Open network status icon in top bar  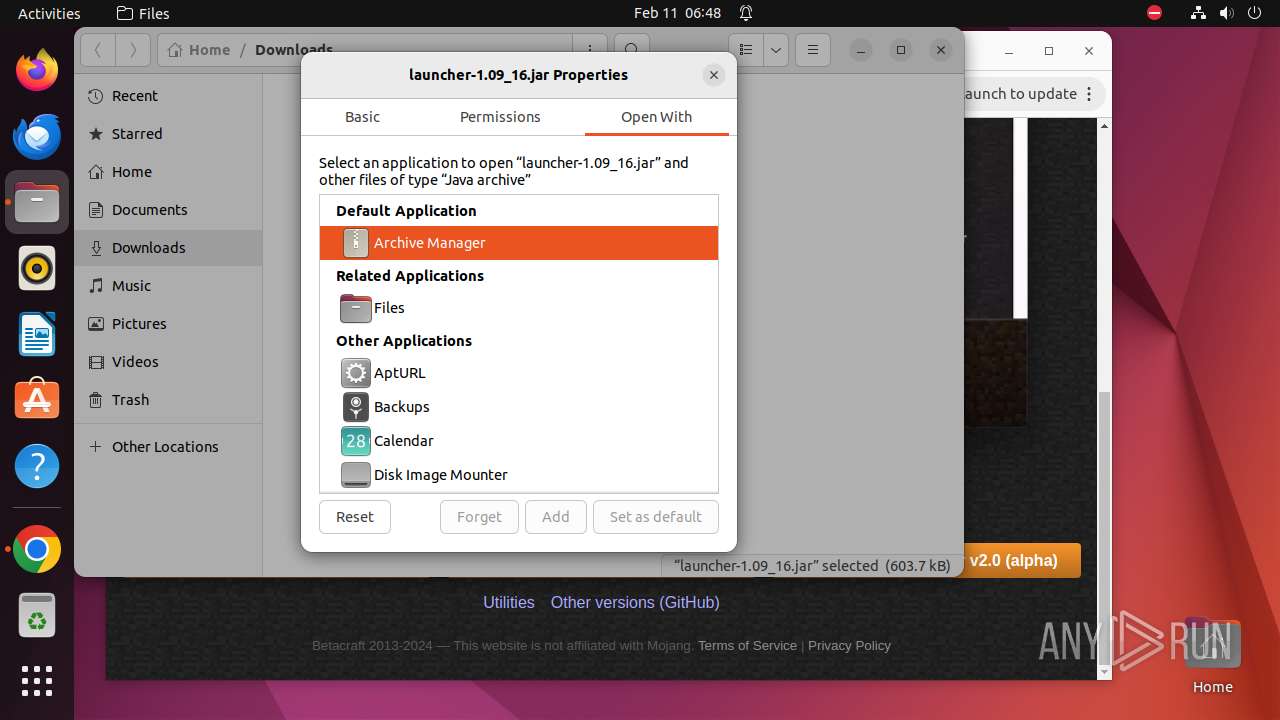(1198, 13)
